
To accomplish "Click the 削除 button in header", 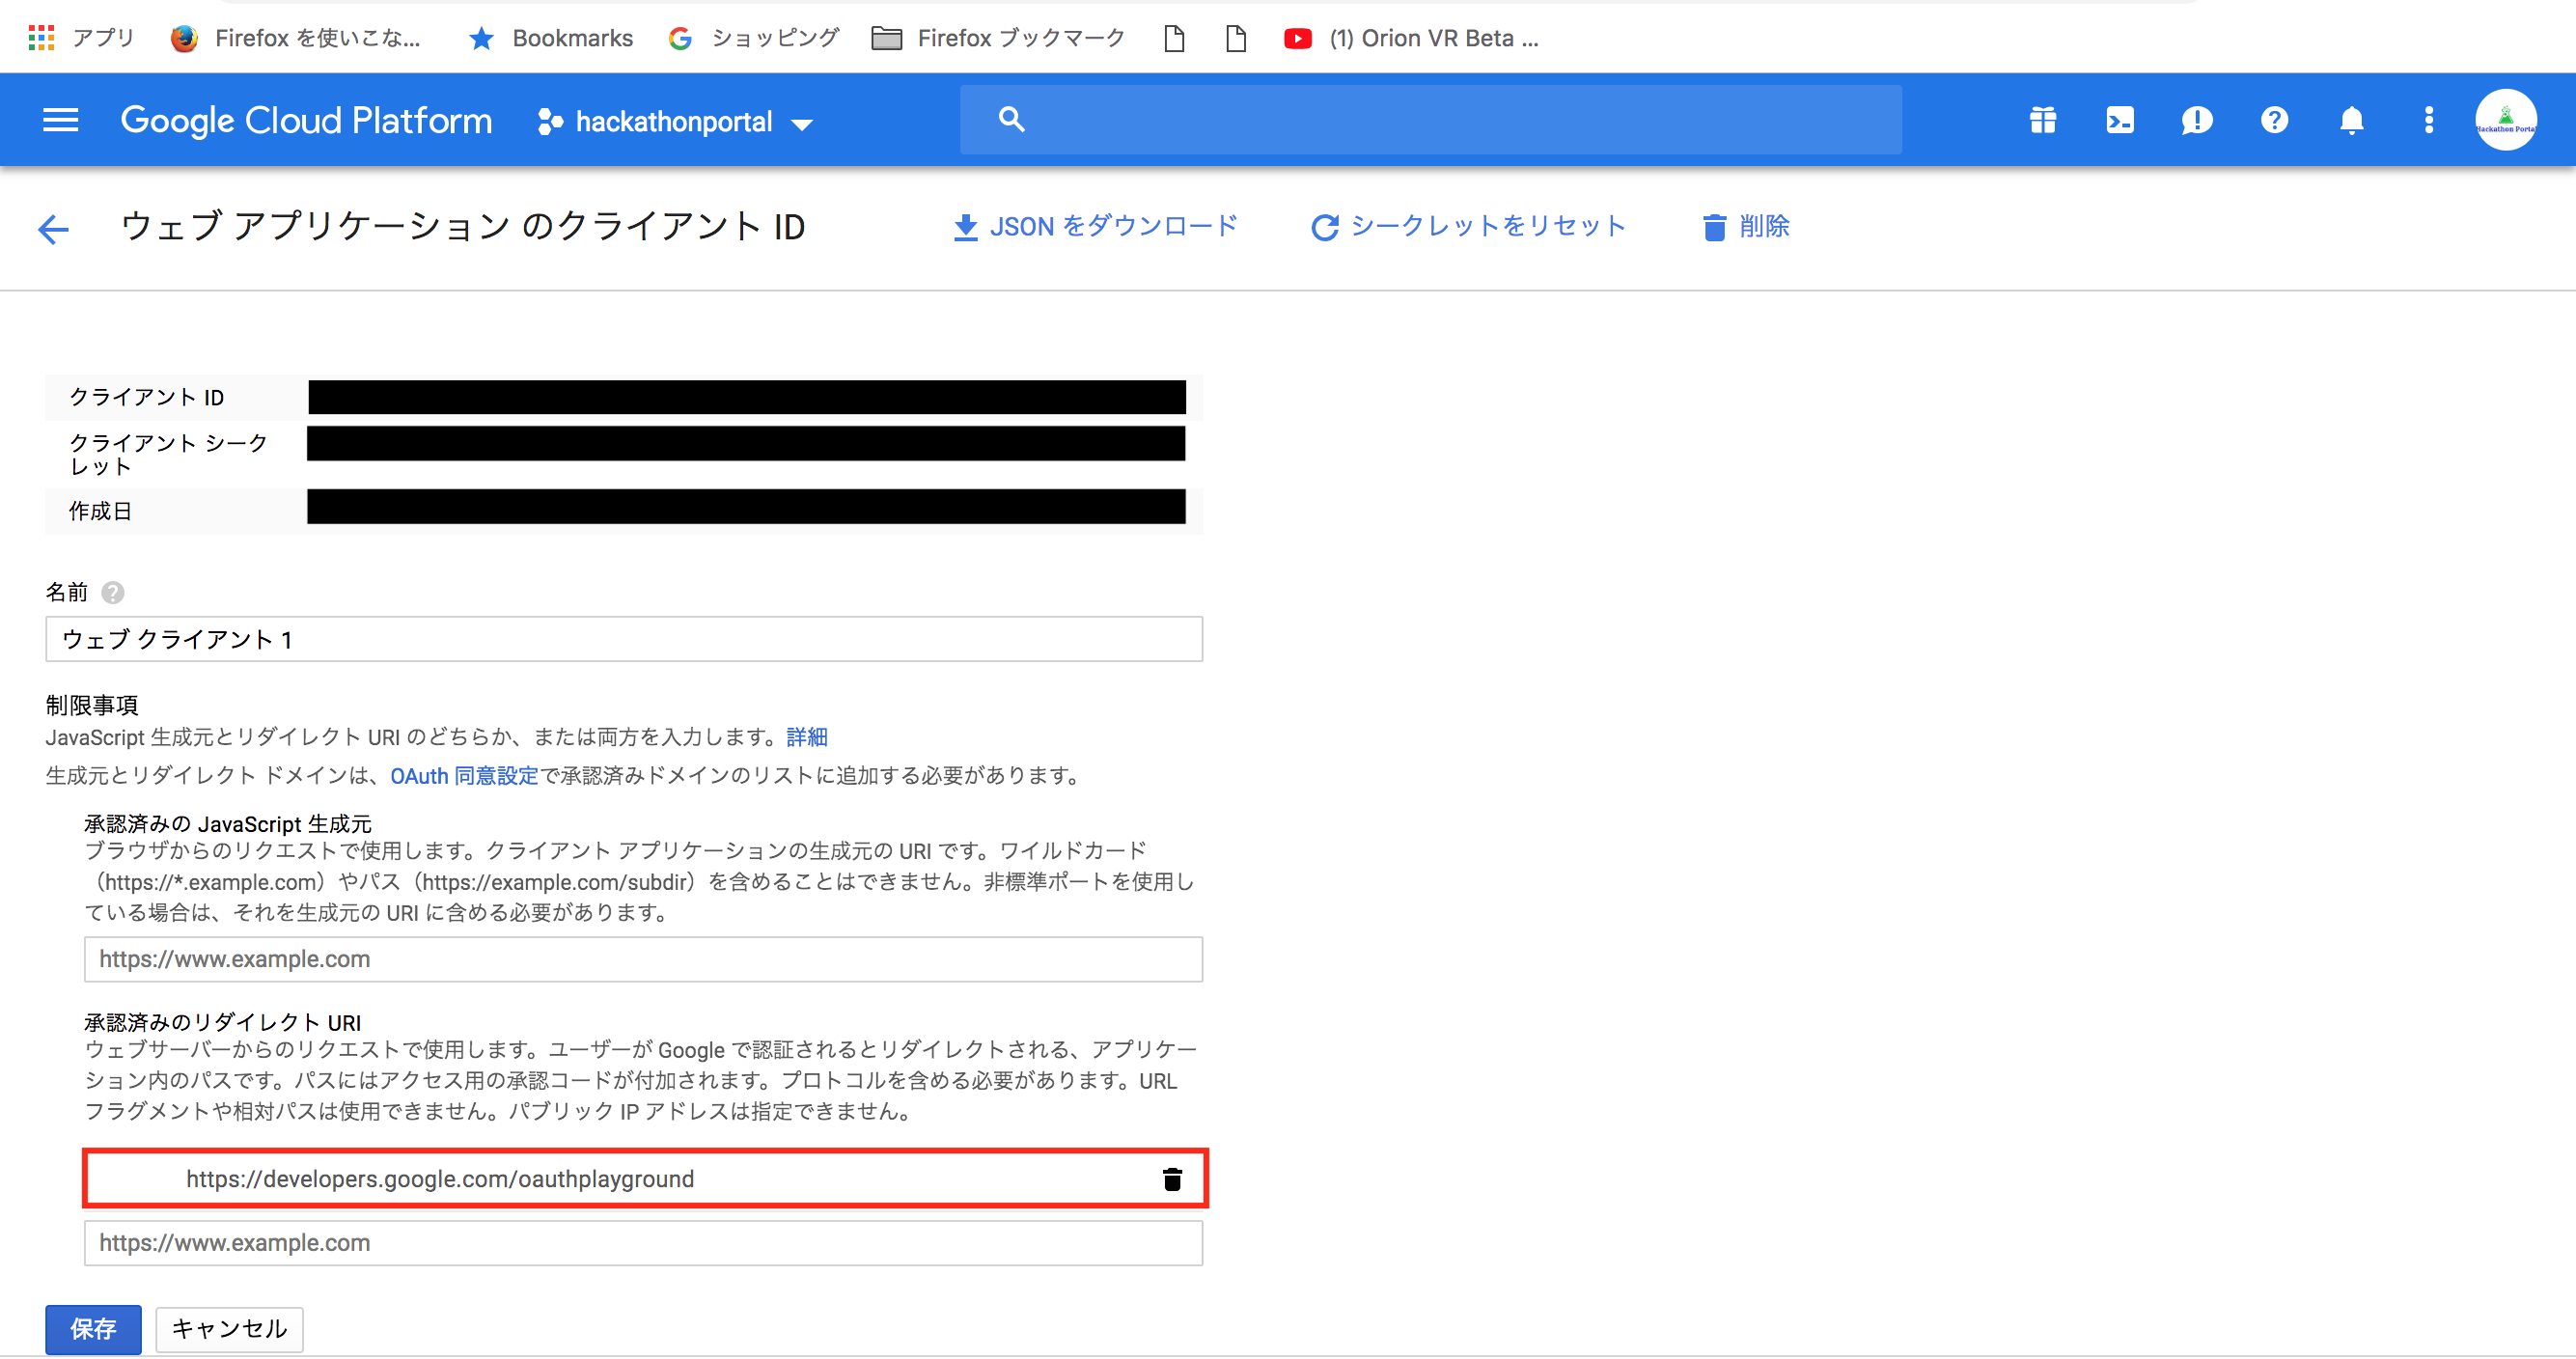I will 1746,227.
